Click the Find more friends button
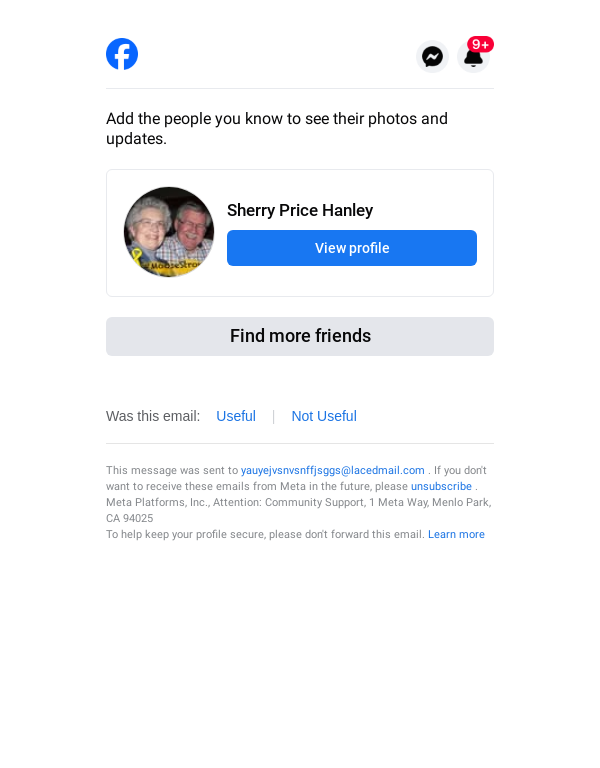This screenshot has height=768, width=600. point(300,336)
